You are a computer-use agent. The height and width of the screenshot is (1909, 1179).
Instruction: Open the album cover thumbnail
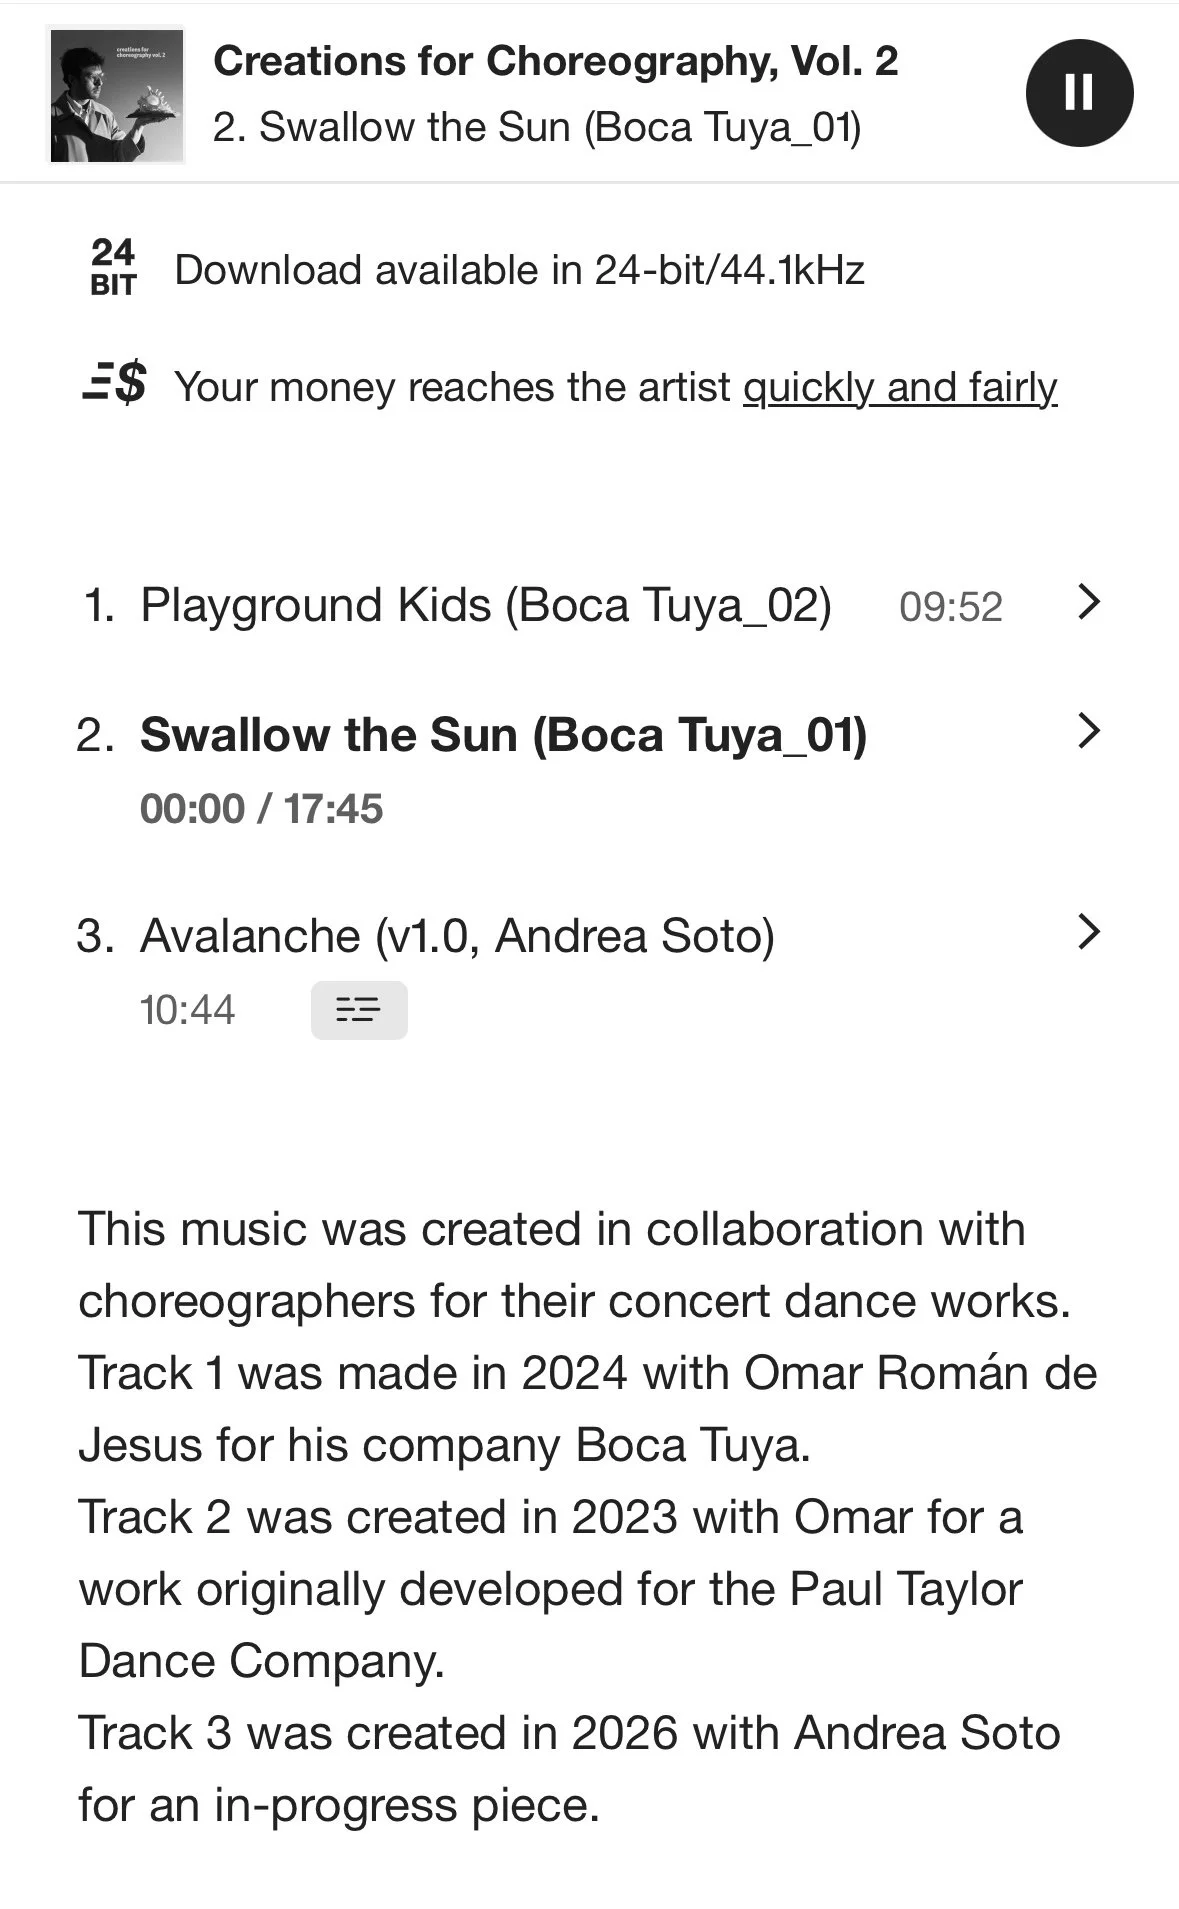tap(116, 95)
